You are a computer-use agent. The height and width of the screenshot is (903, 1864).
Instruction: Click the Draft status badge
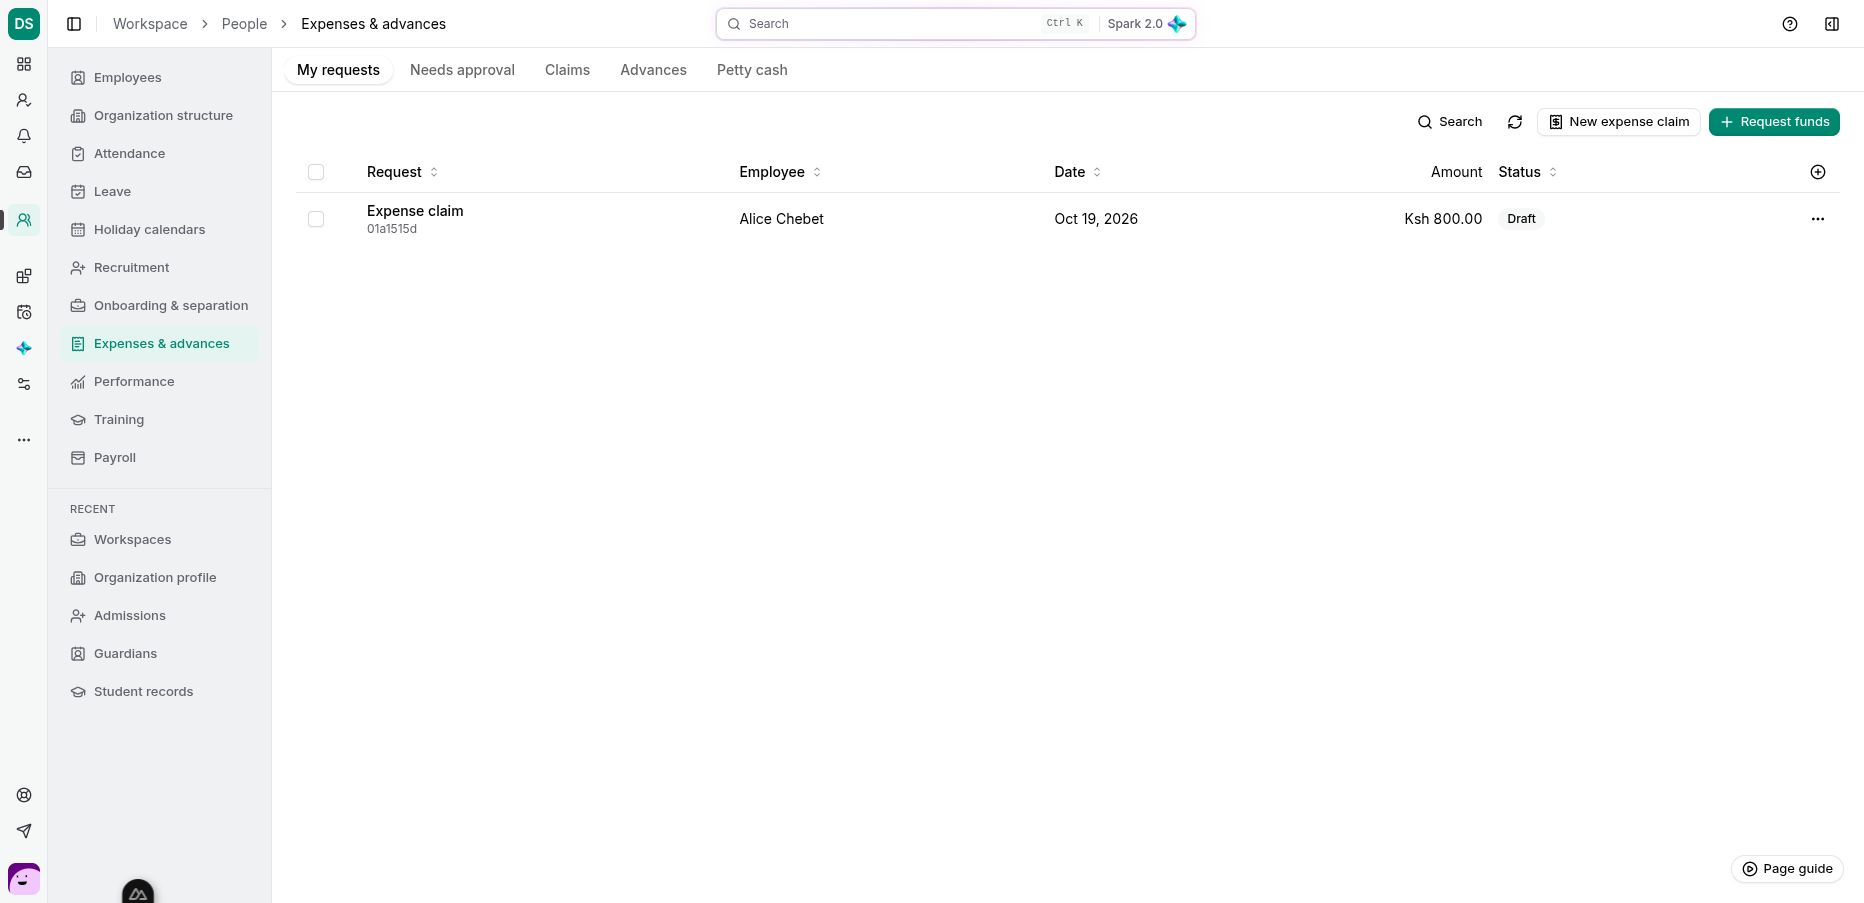1521,219
